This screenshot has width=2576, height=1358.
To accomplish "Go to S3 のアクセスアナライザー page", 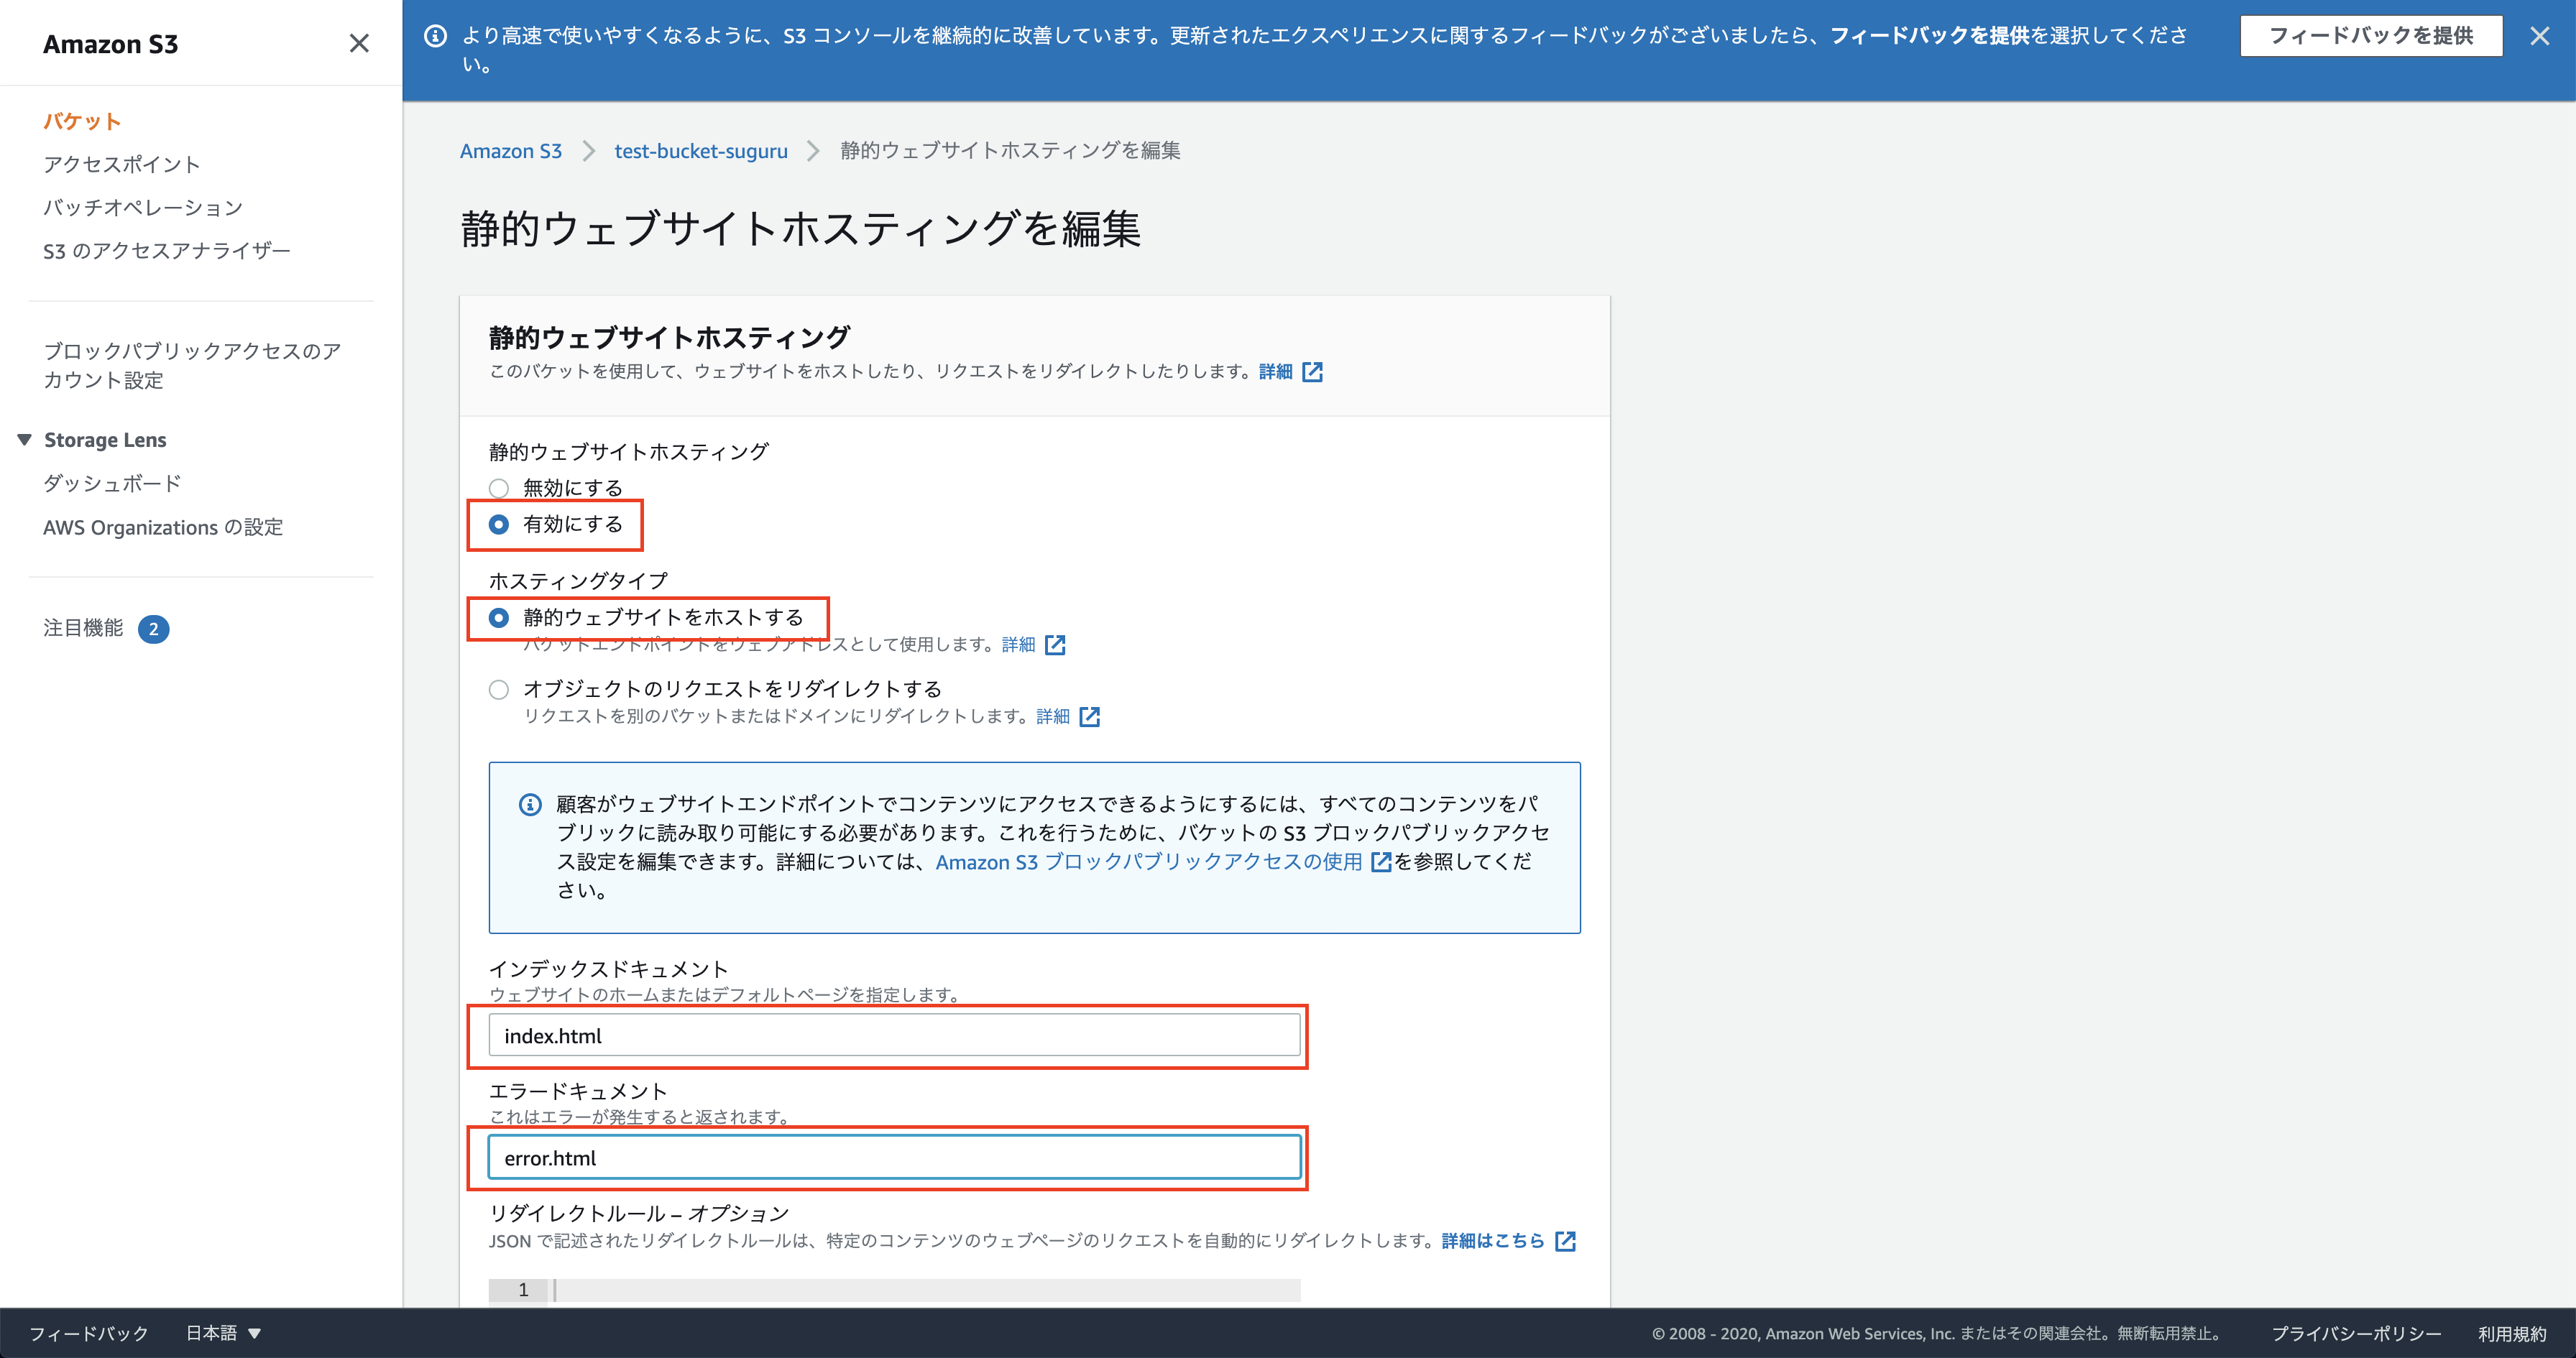I will [166, 251].
